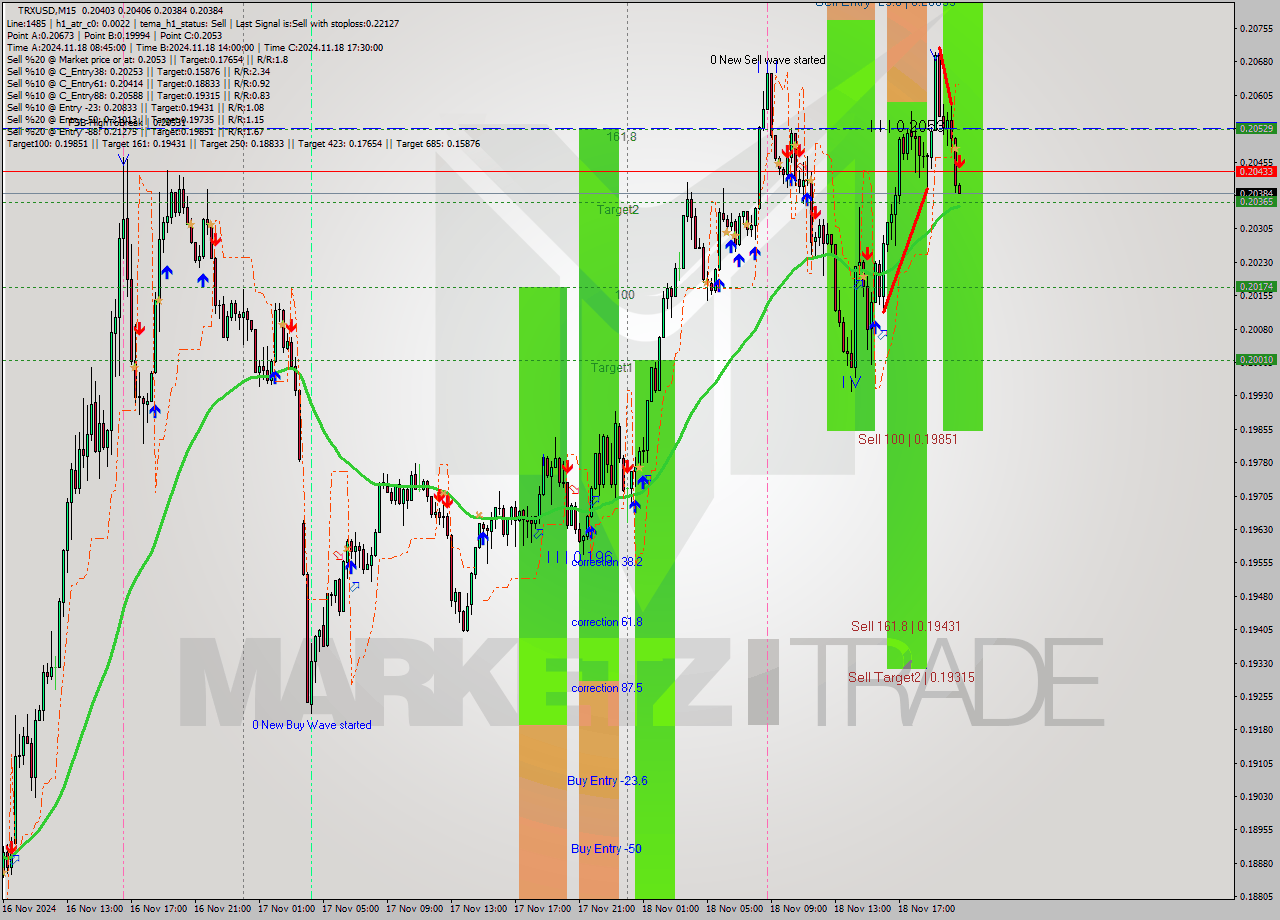The image size is (1280, 920).
Task: Click the '18 Nov 05:00' time axis label
Action: tap(733, 909)
